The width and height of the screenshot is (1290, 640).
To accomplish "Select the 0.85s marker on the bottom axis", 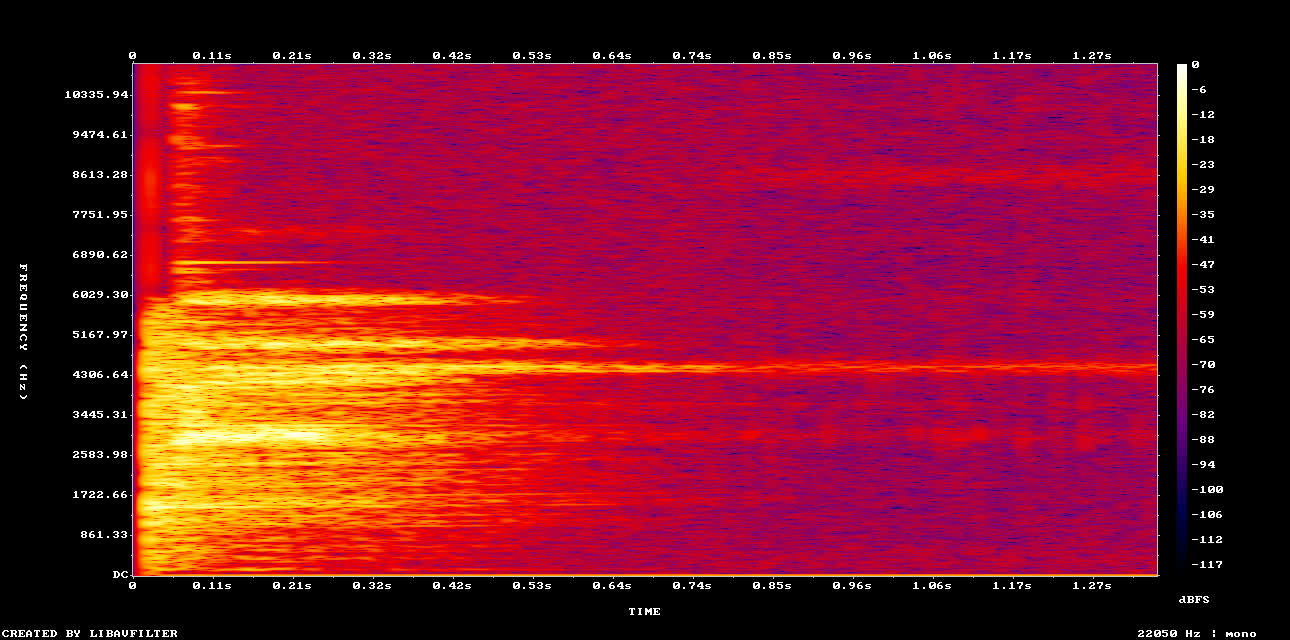I will point(773,587).
